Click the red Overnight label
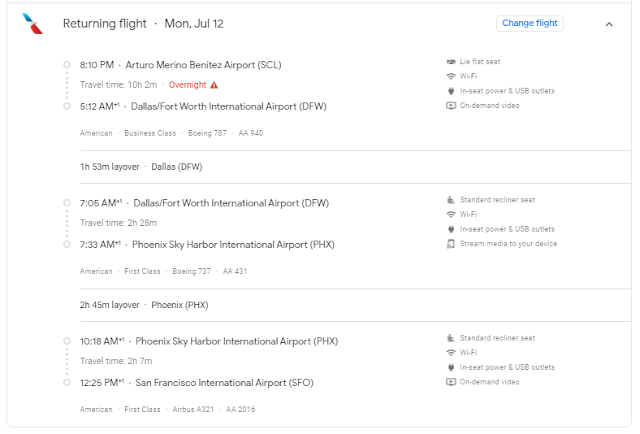 187,85
